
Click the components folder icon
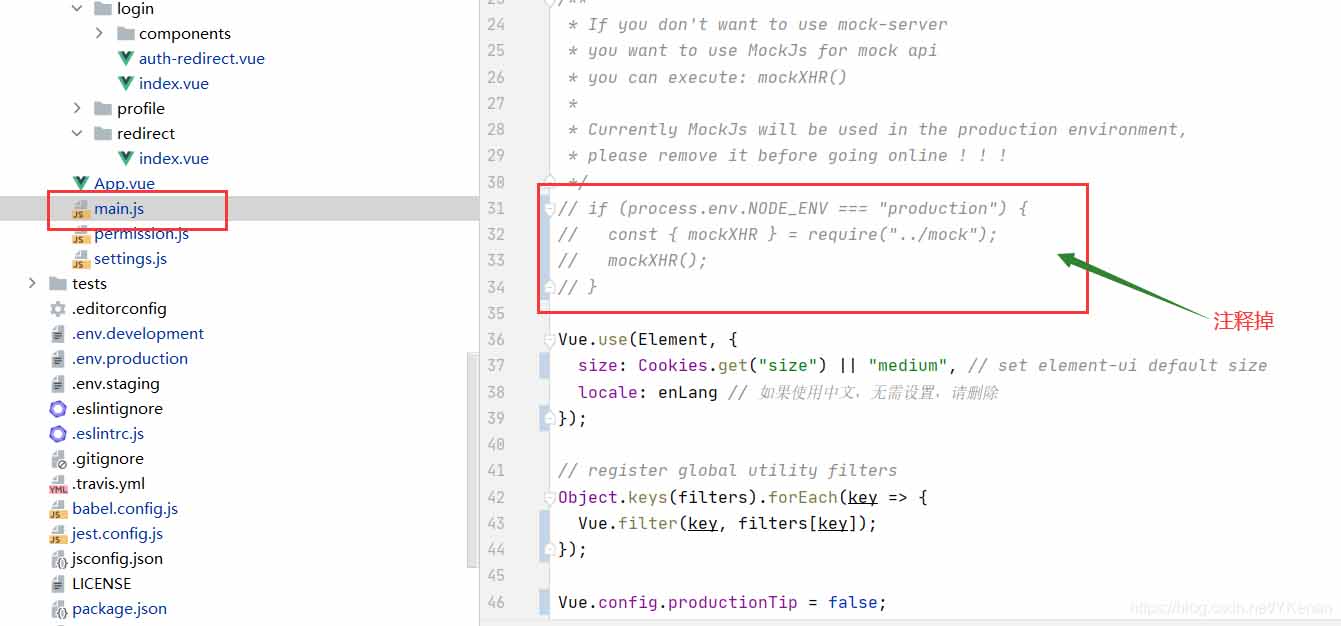[126, 34]
